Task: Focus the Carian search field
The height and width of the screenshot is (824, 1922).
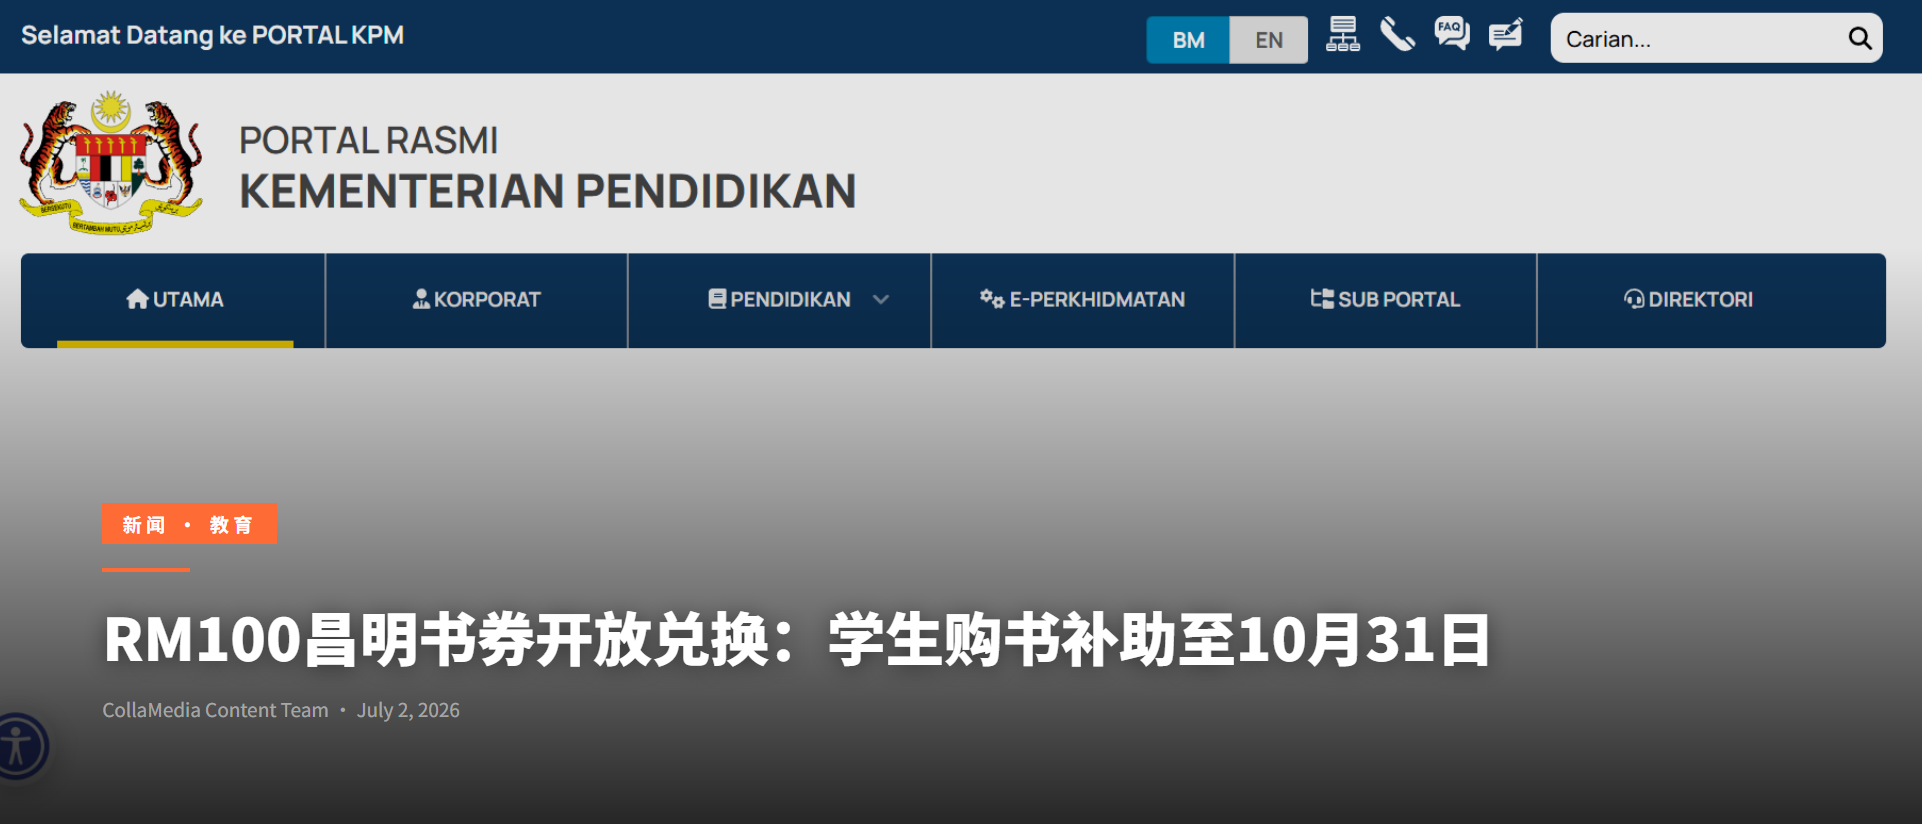Action: click(x=1700, y=38)
